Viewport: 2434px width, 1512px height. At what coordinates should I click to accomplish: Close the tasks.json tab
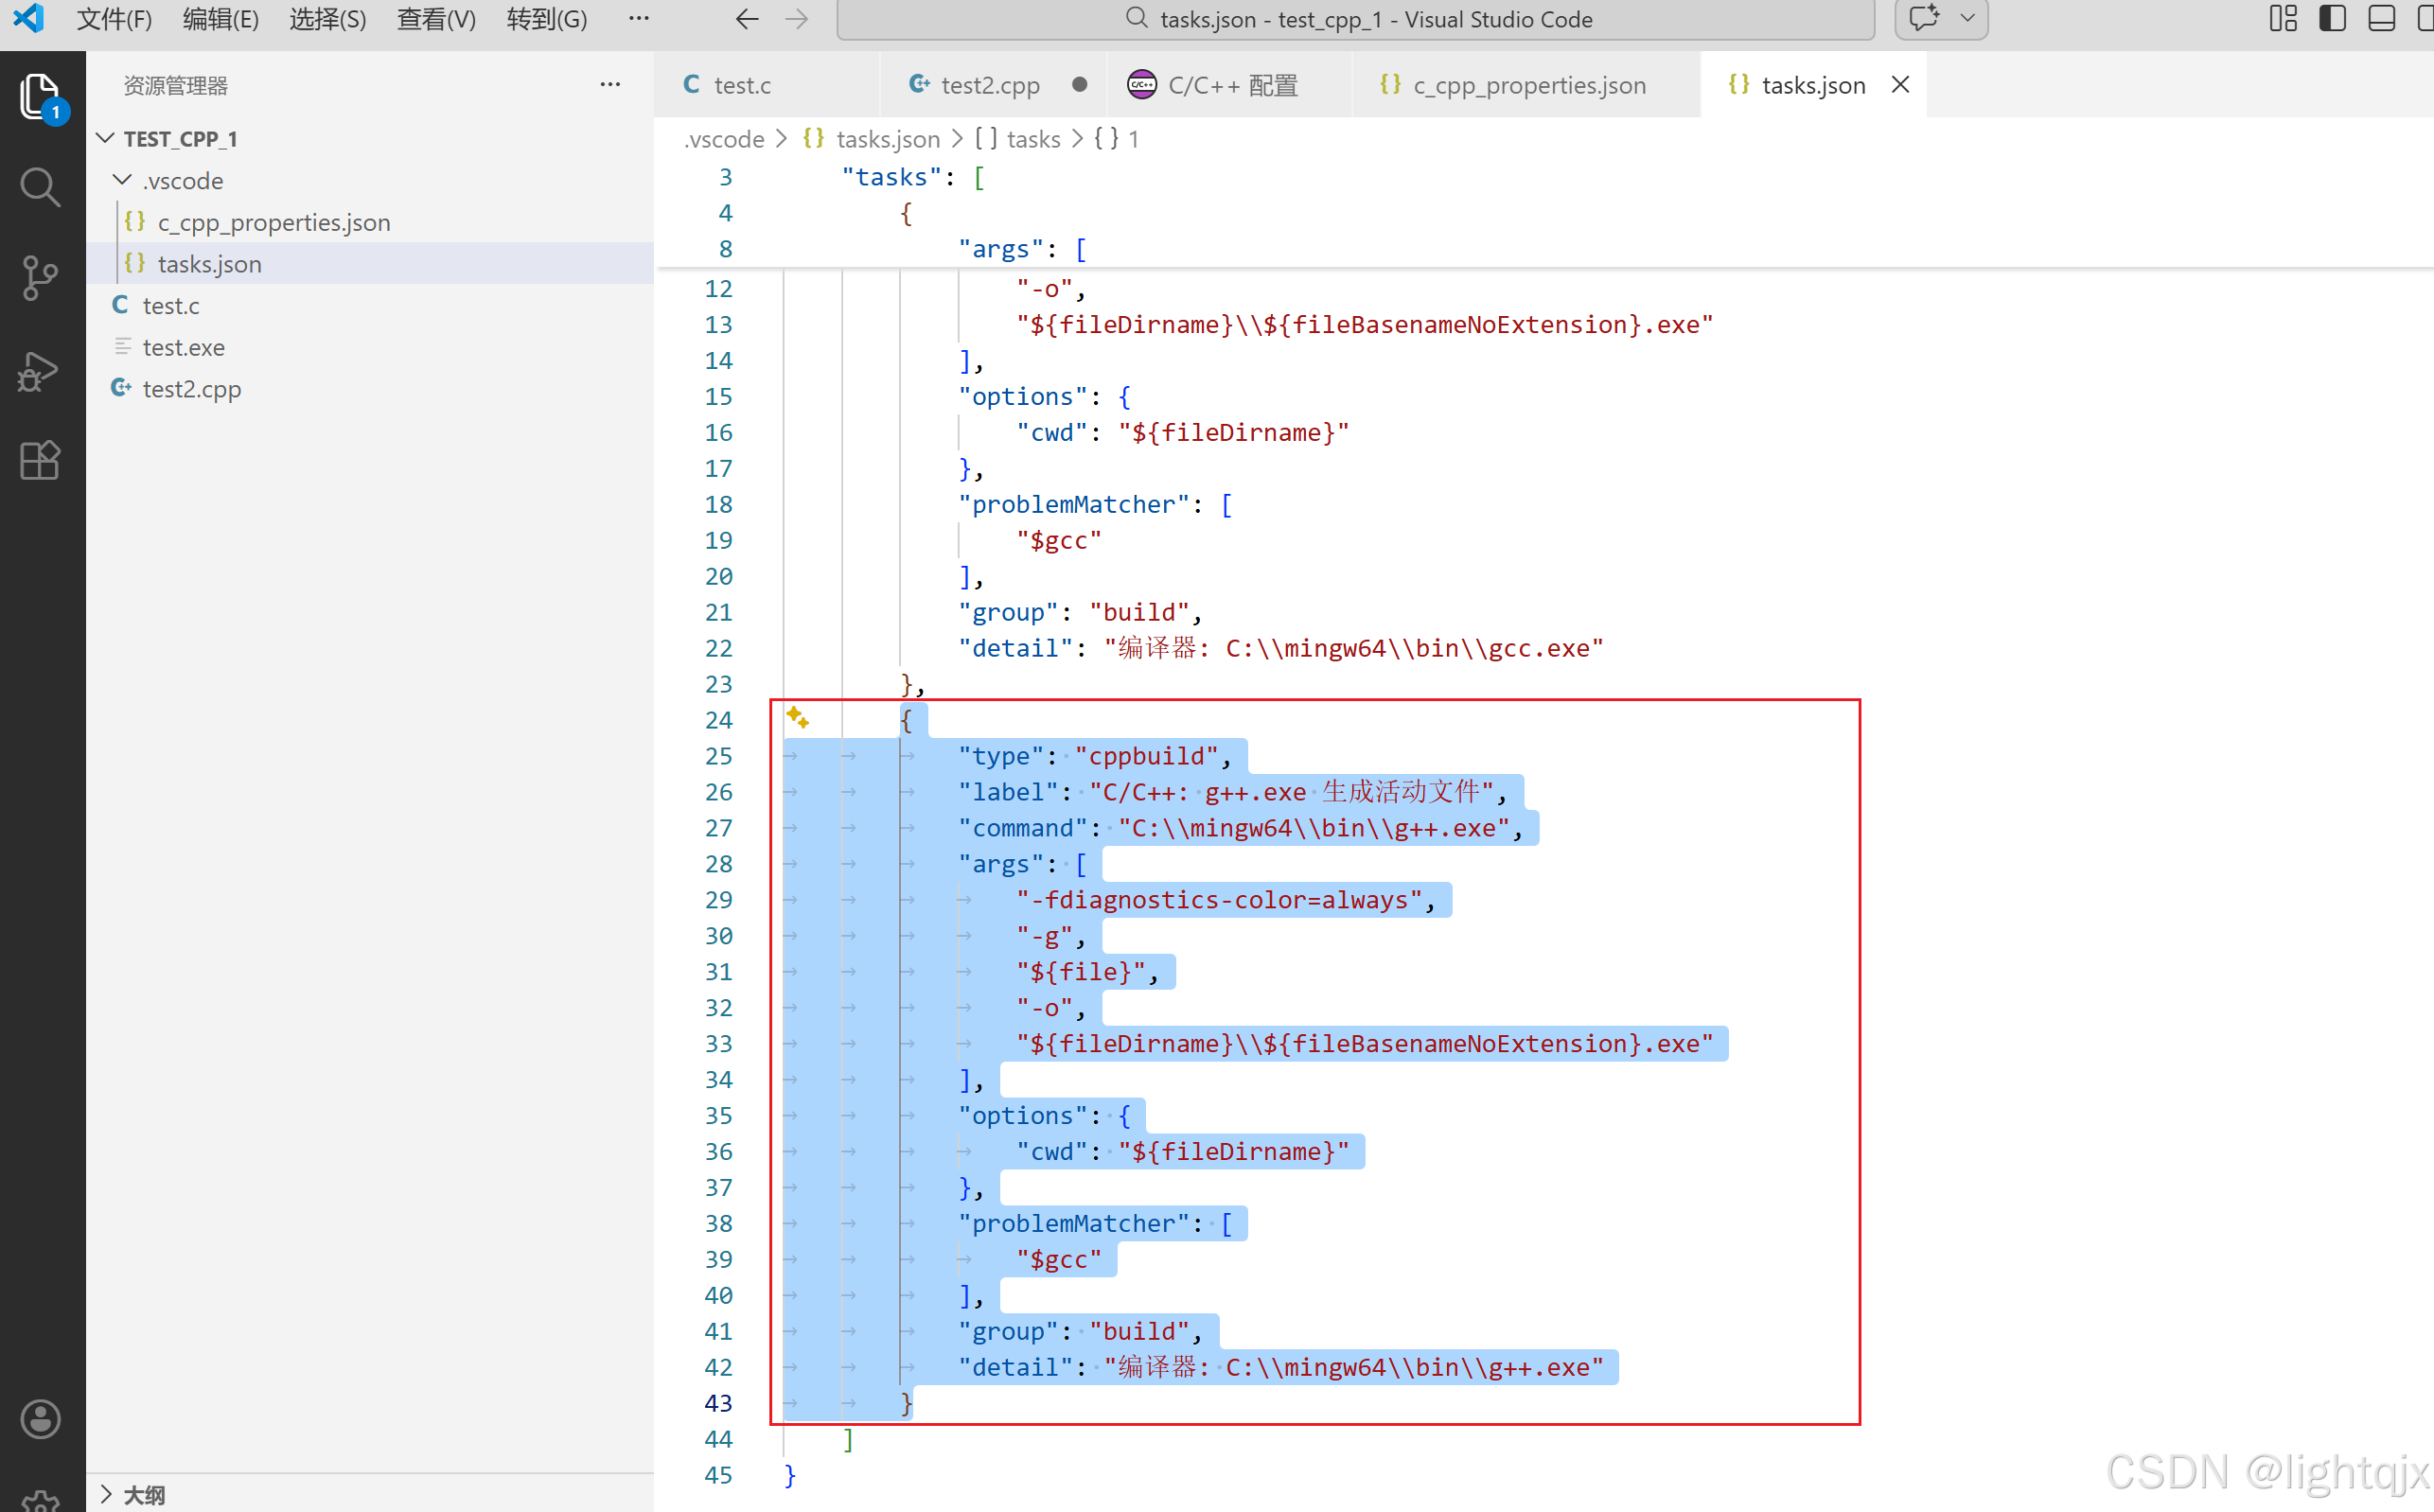click(1900, 85)
